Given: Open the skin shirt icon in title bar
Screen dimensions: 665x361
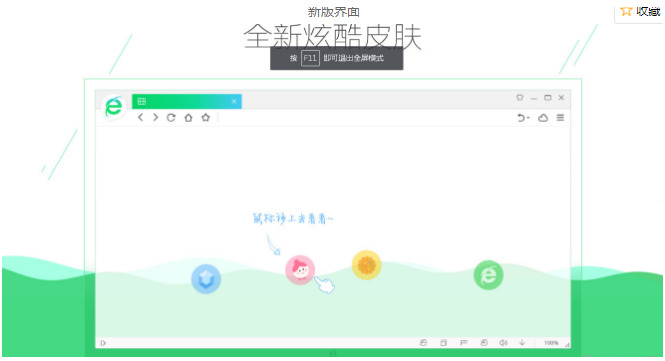Looking at the screenshot, I should (520, 98).
